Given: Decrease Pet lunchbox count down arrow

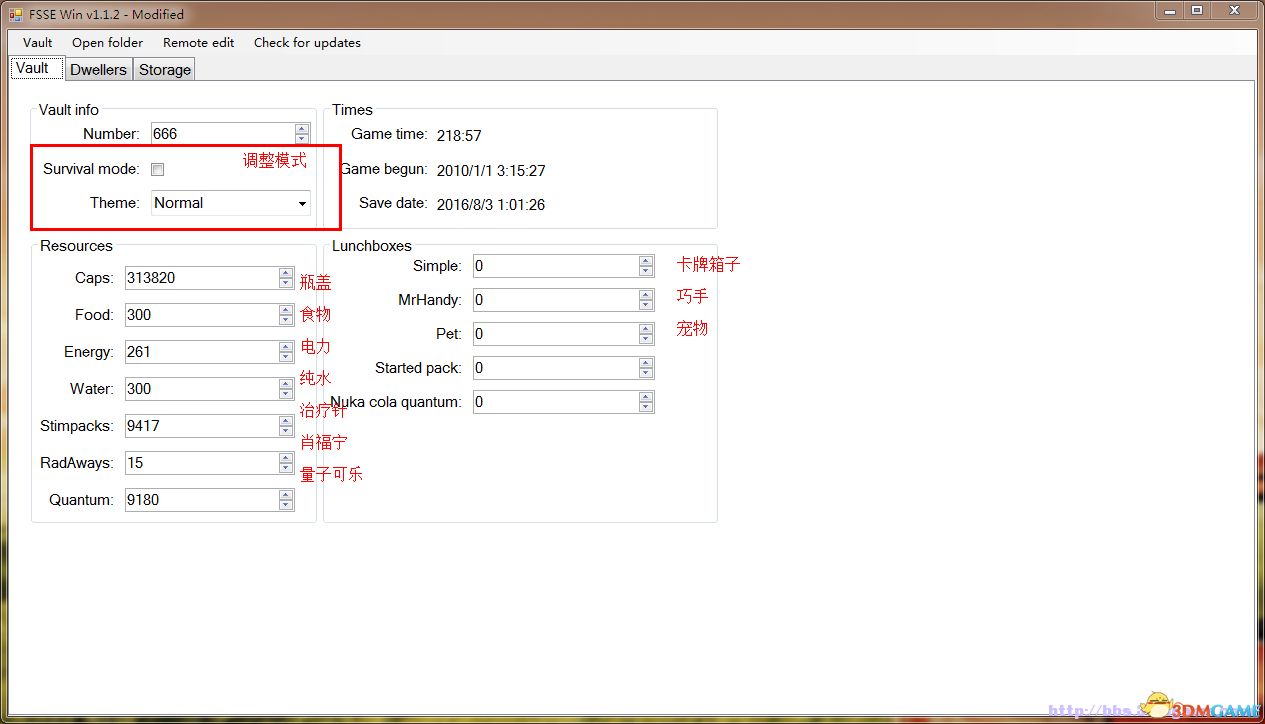Looking at the screenshot, I should [x=646, y=339].
